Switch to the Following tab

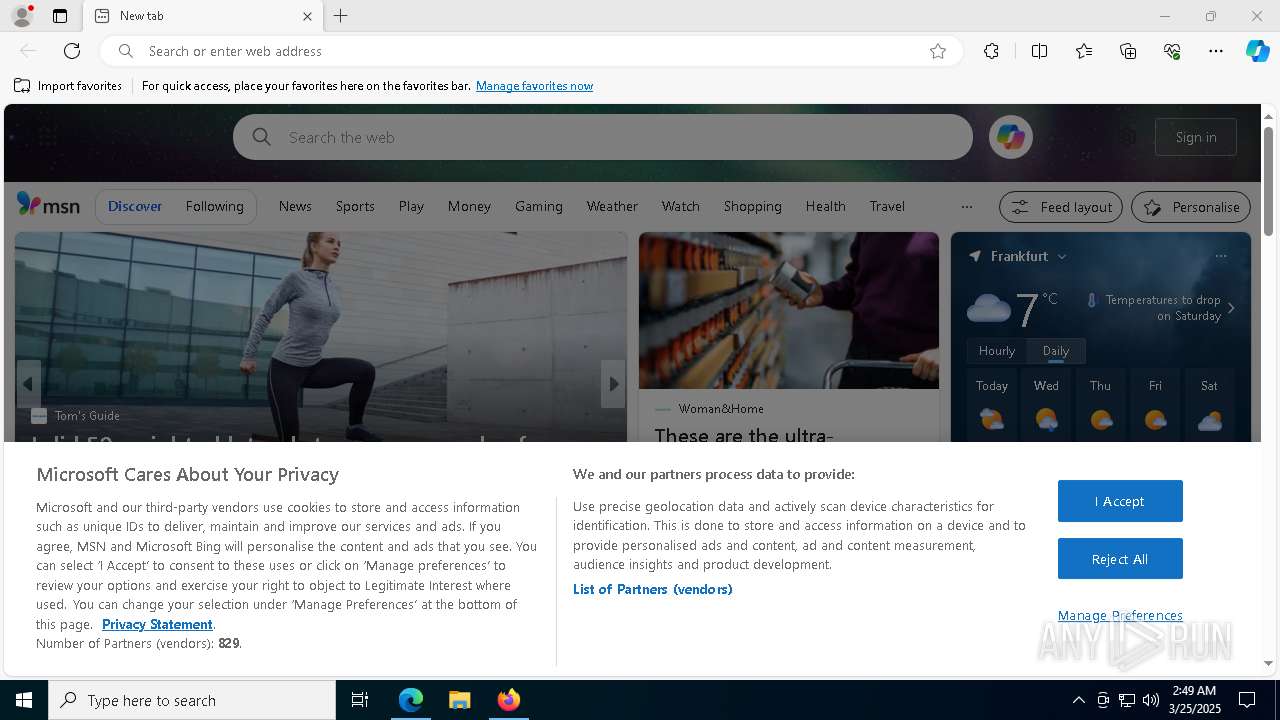pyautogui.click(x=214, y=206)
